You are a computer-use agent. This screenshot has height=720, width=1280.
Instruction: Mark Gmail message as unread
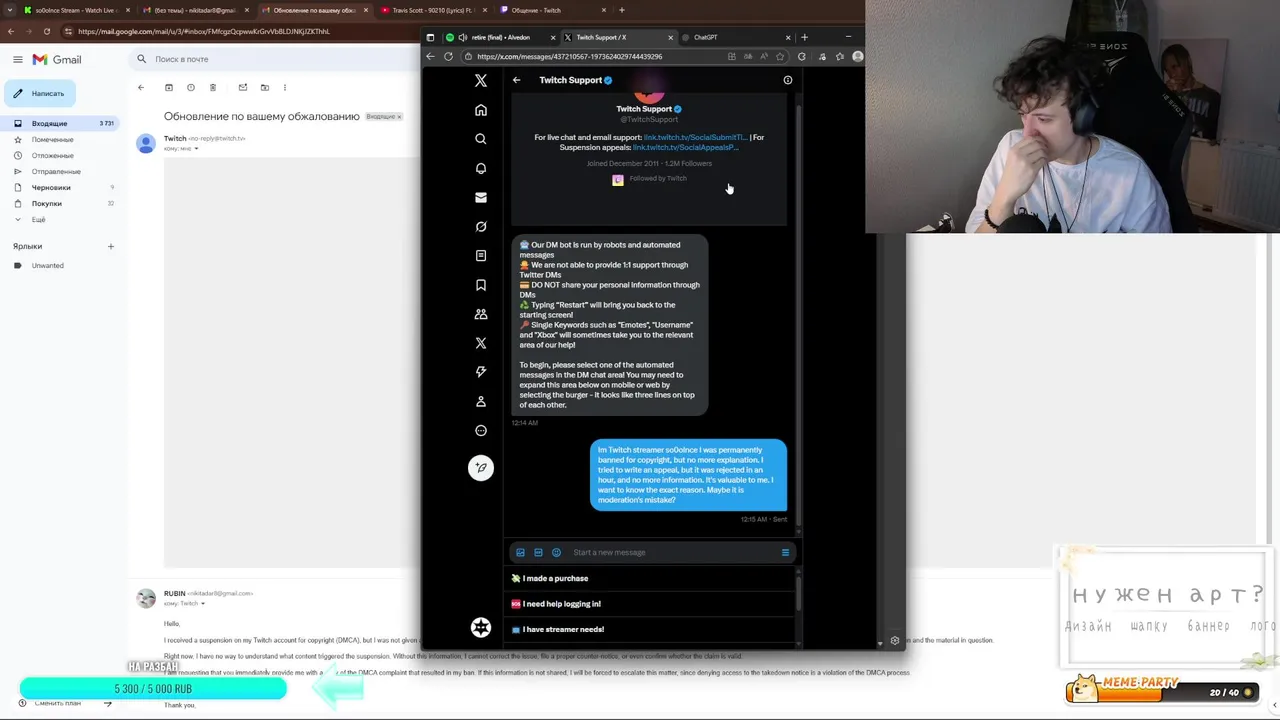243,88
